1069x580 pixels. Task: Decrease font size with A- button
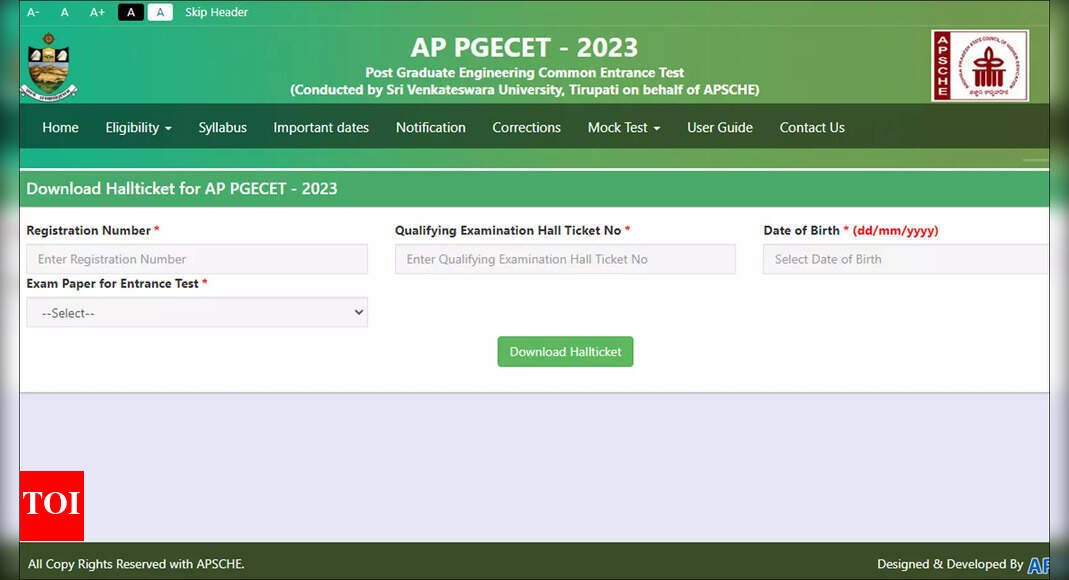click(33, 12)
